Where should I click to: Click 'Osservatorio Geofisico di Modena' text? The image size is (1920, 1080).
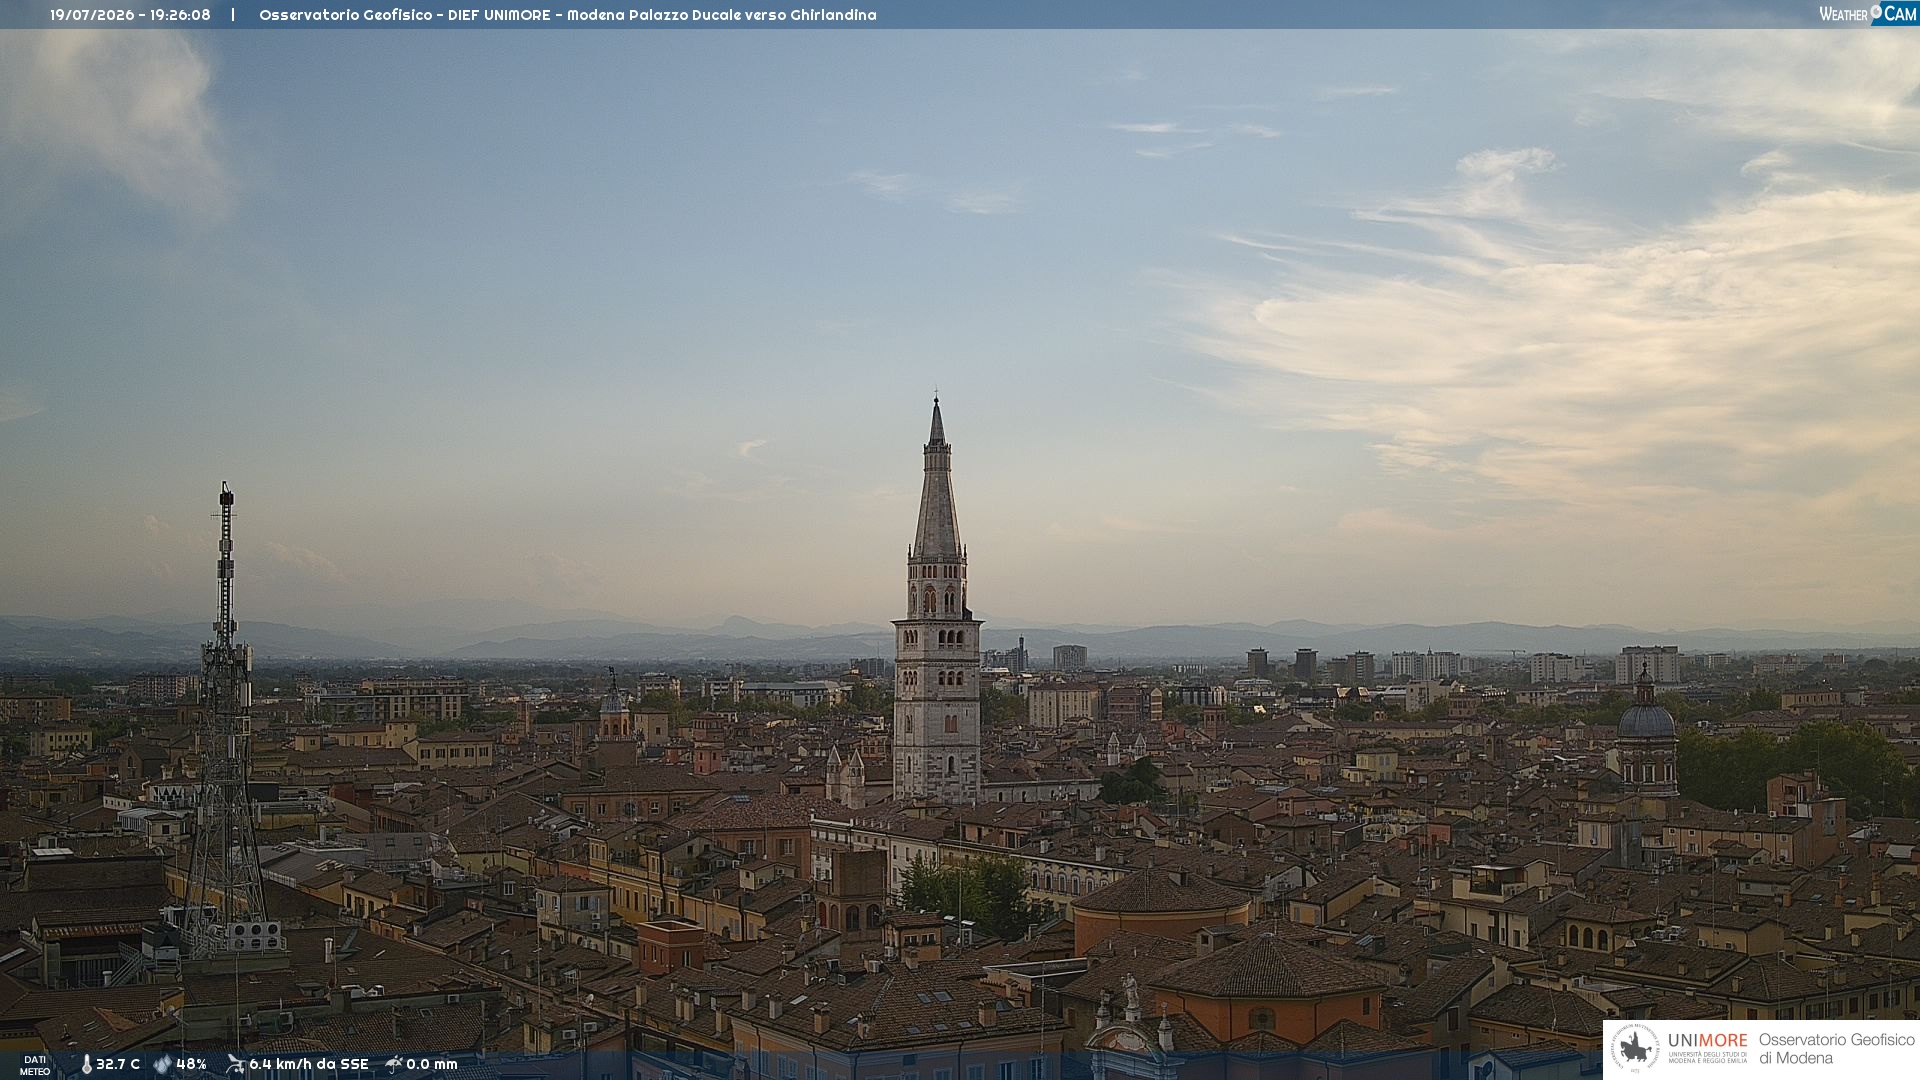pos(1836,1049)
